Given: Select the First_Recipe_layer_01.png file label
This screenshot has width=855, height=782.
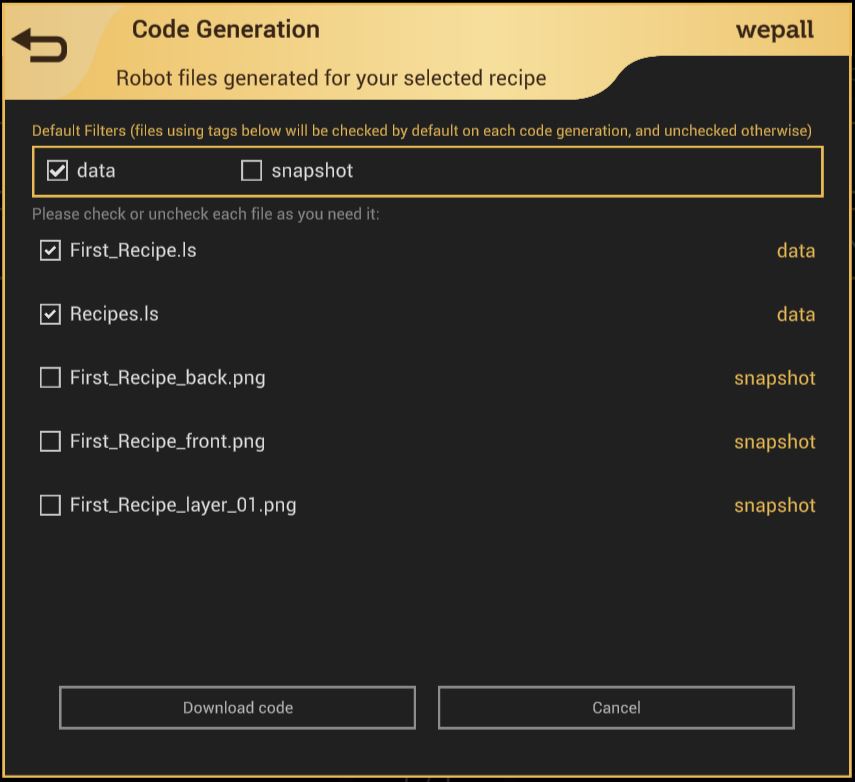Looking at the screenshot, I should pyautogui.click(x=183, y=506).
